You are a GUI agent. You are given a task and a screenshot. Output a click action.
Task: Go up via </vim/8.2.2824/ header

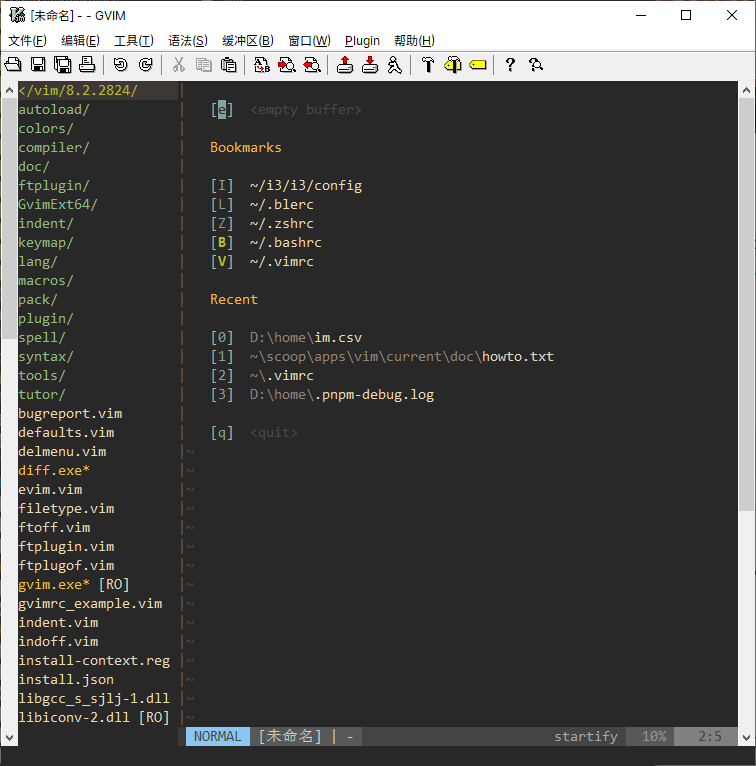78,90
